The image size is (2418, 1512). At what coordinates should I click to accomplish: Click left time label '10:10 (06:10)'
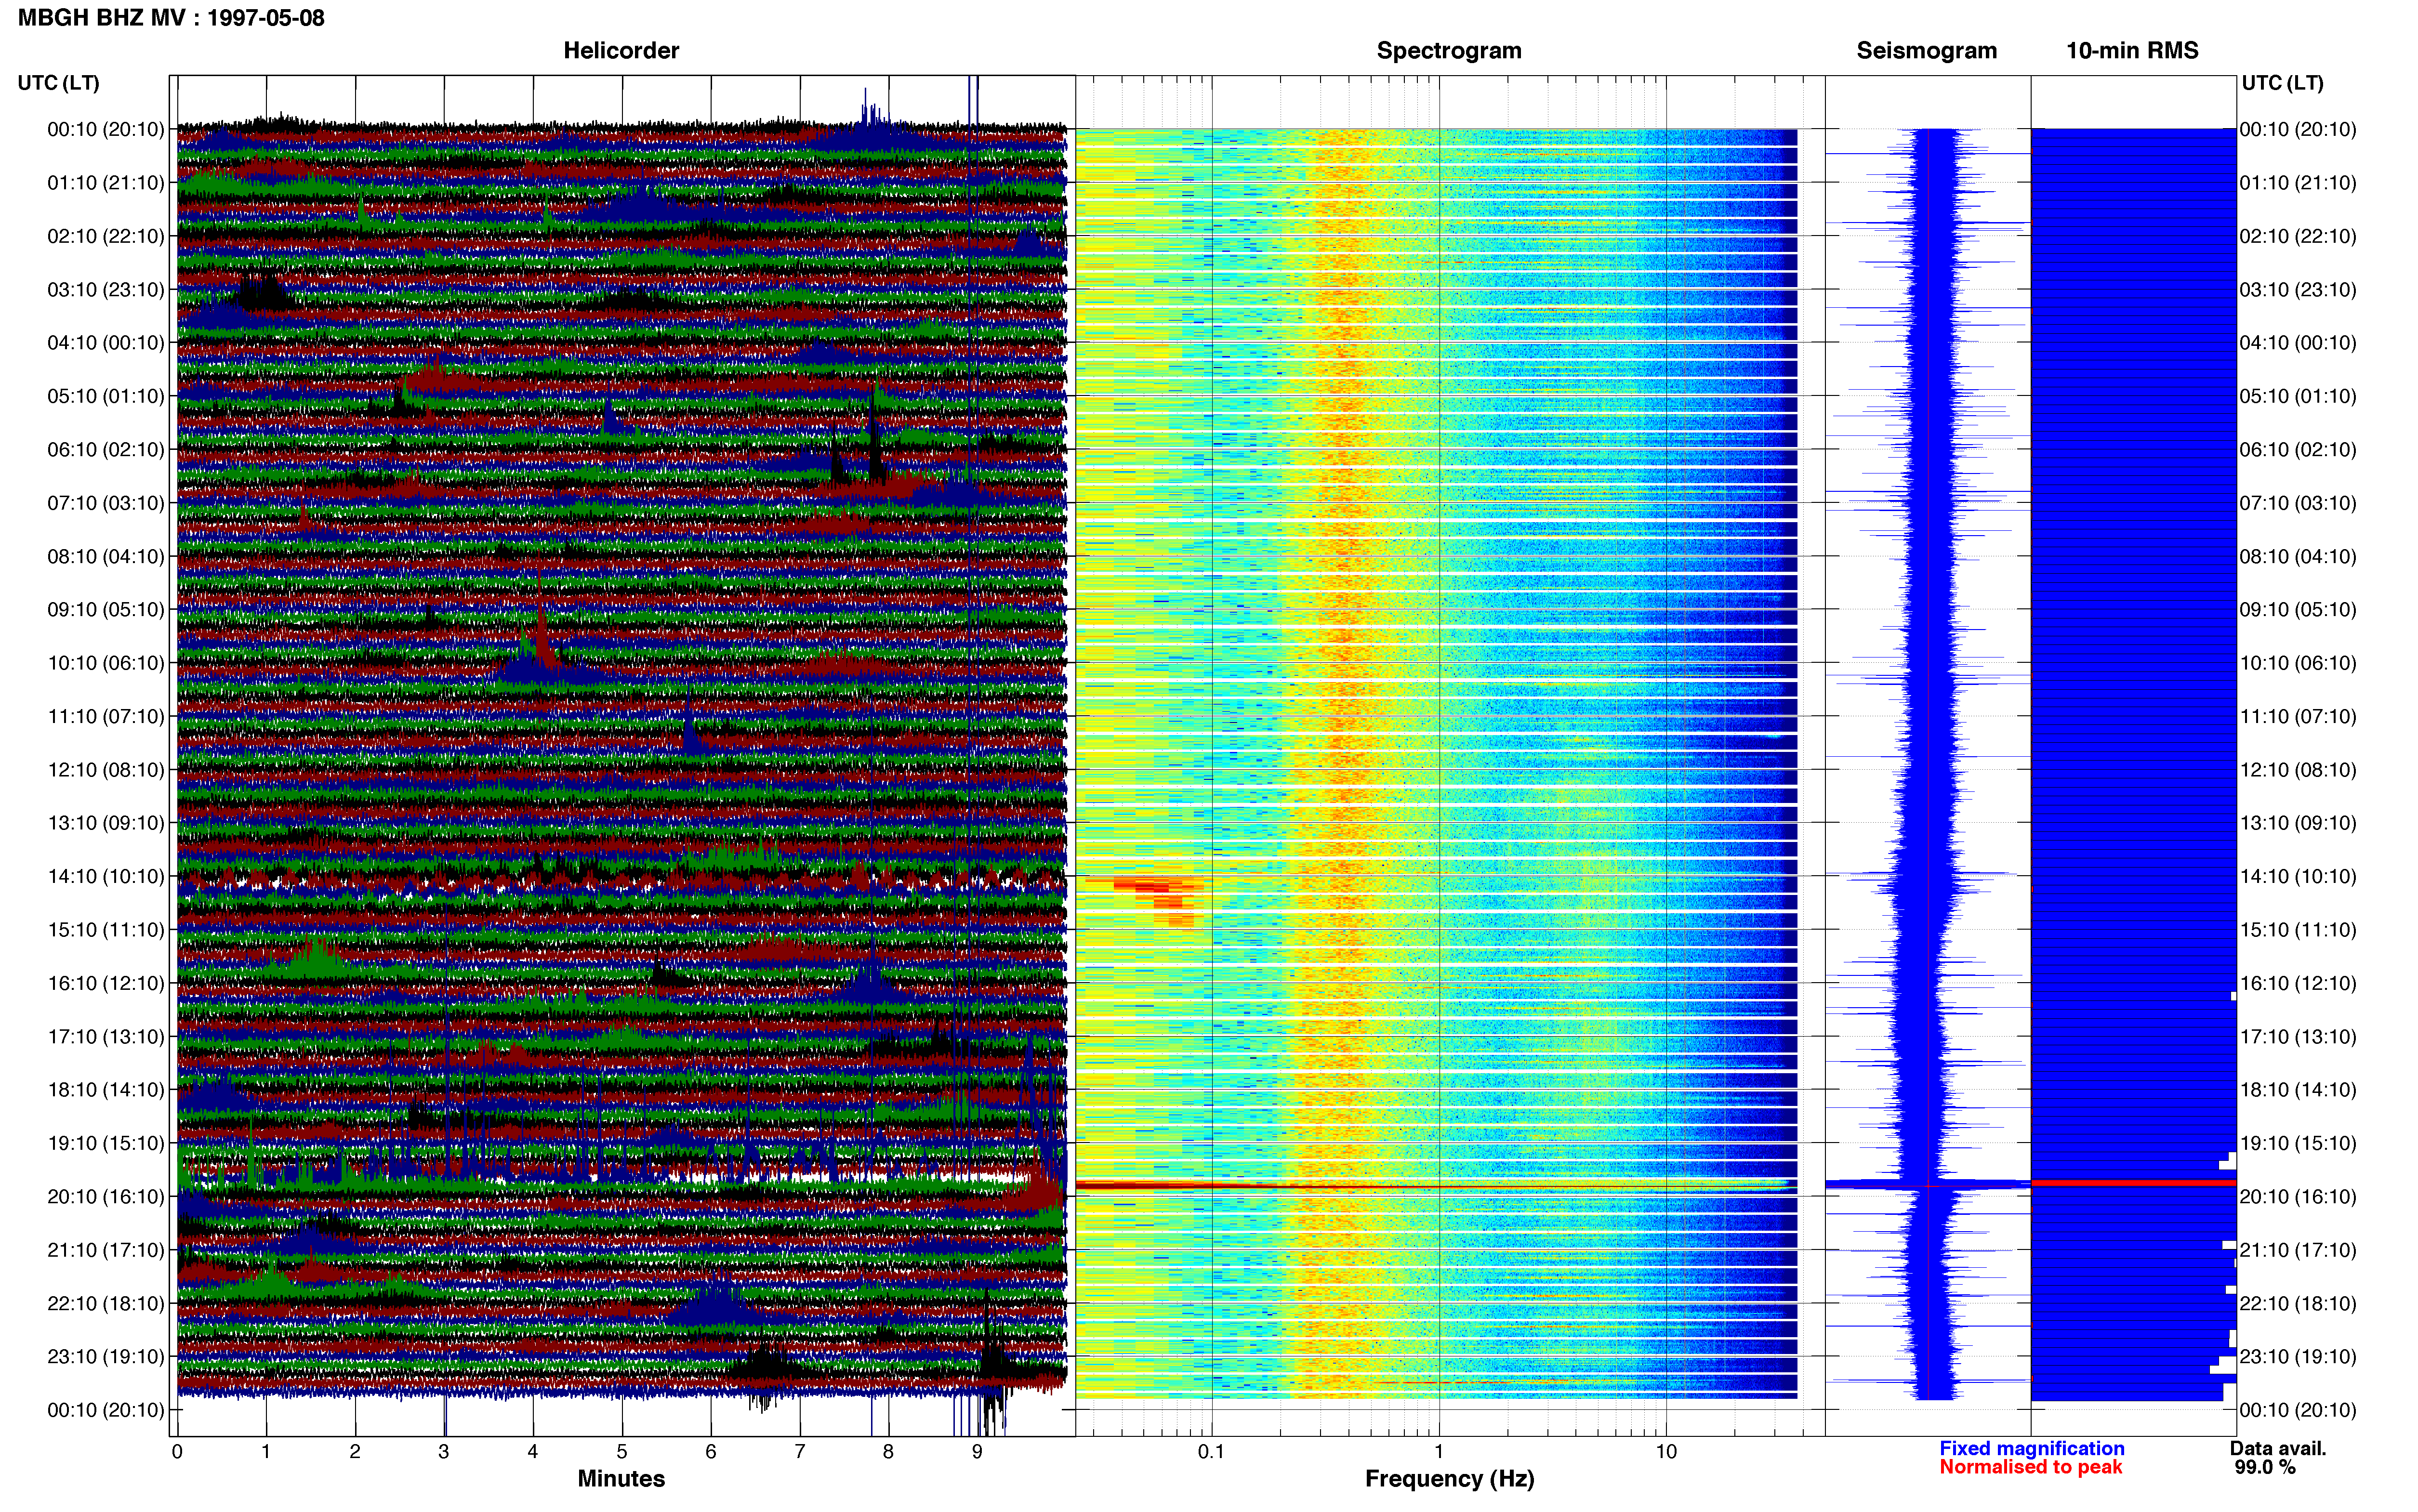tap(106, 663)
